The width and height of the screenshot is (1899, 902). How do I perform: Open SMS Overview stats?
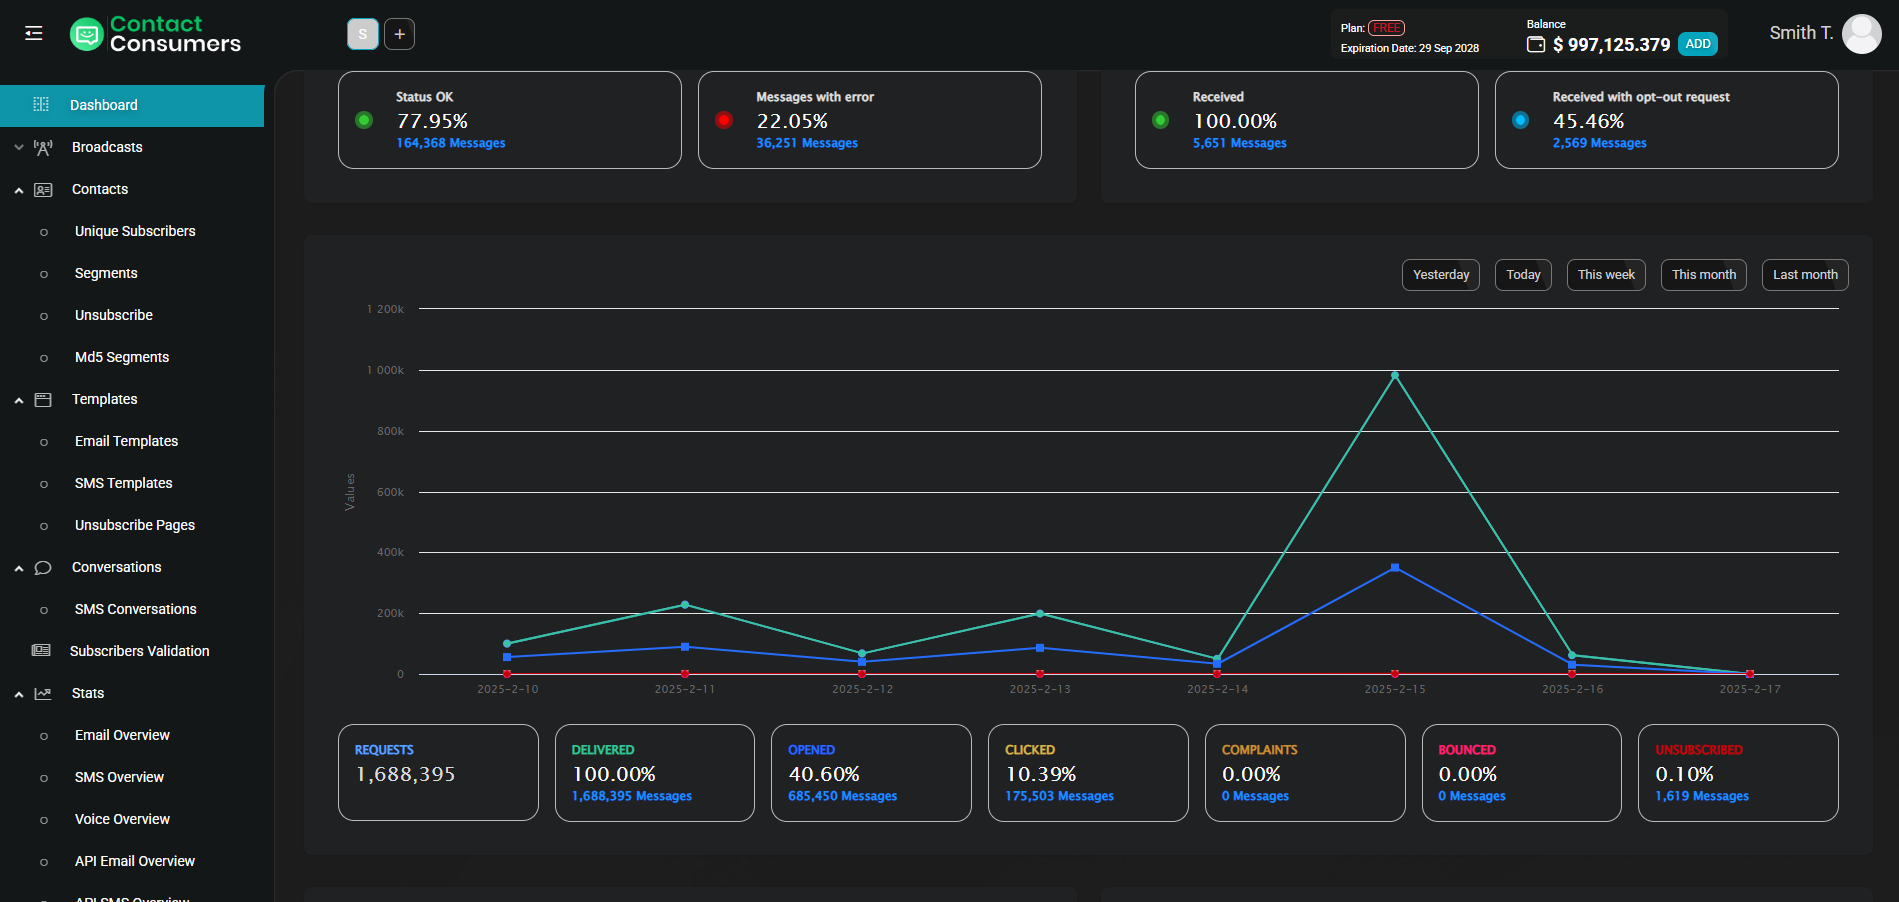119,777
